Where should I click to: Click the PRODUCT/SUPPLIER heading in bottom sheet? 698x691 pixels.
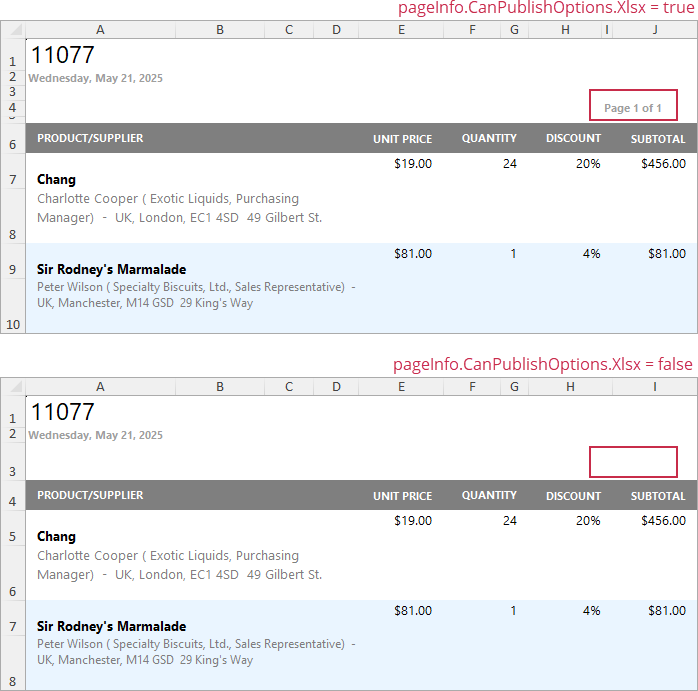(x=90, y=495)
